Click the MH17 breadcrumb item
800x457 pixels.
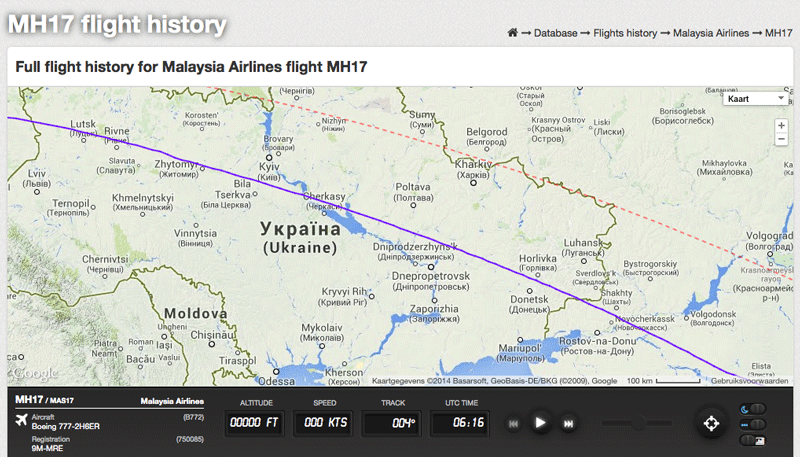coord(779,33)
